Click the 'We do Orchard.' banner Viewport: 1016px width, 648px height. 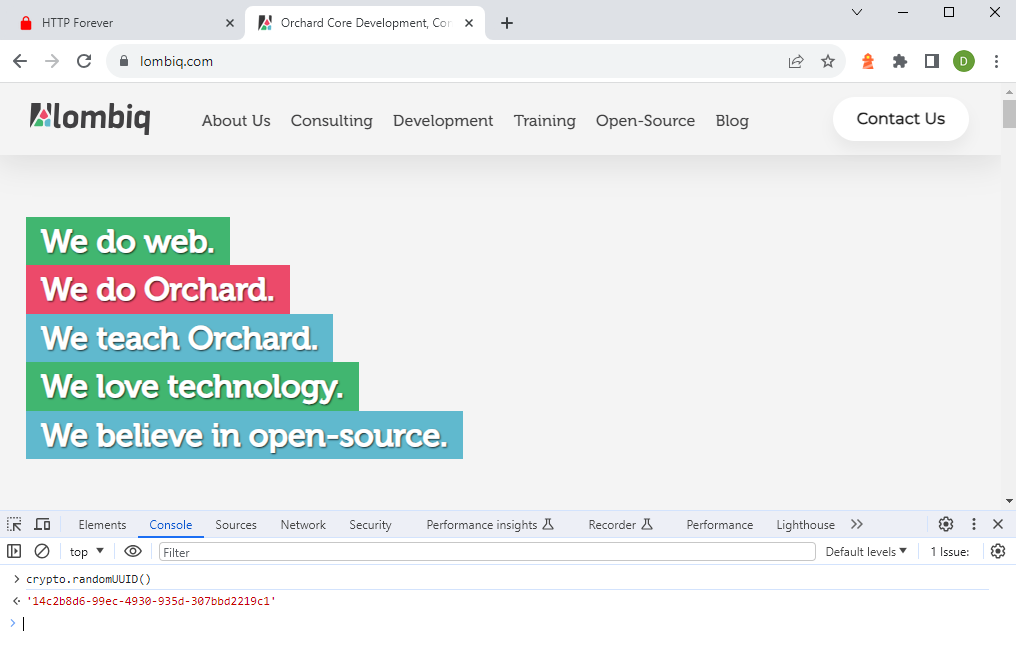tap(157, 289)
